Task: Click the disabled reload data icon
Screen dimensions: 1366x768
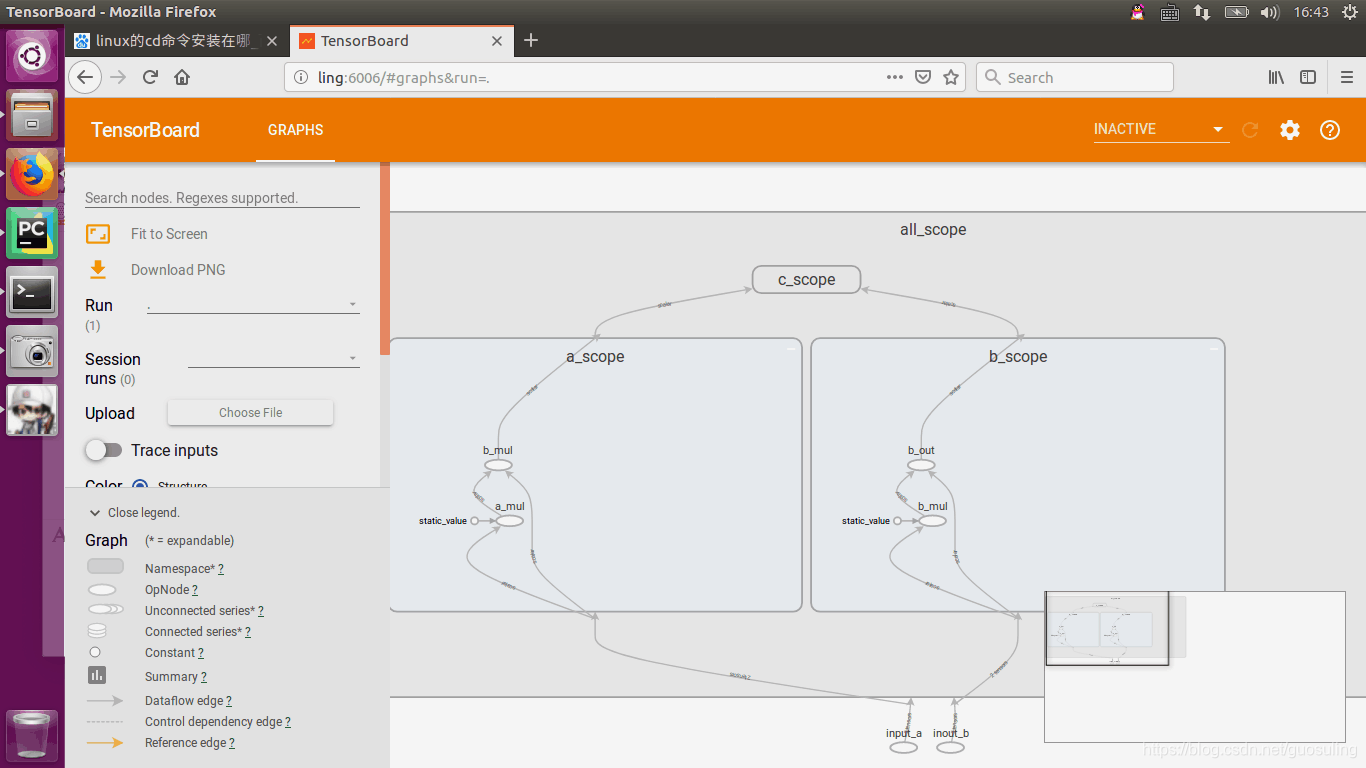Action: [1250, 130]
